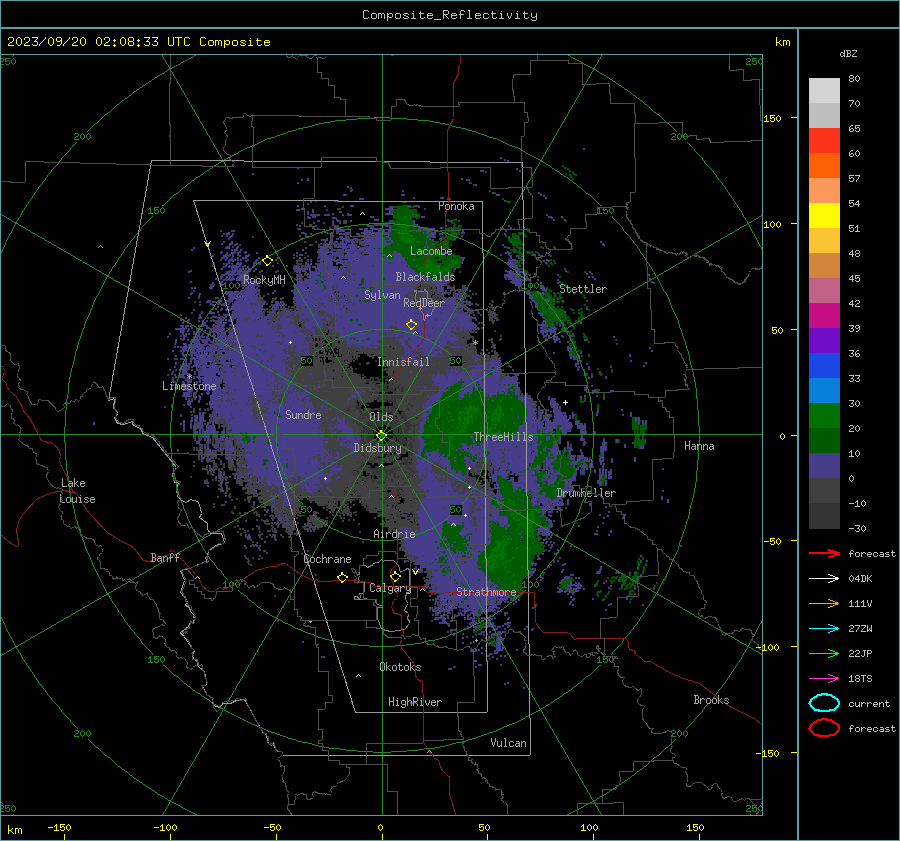The image size is (900, 841).
Task: Click the white 04DK arrow icon
Action: coord(824,579)
